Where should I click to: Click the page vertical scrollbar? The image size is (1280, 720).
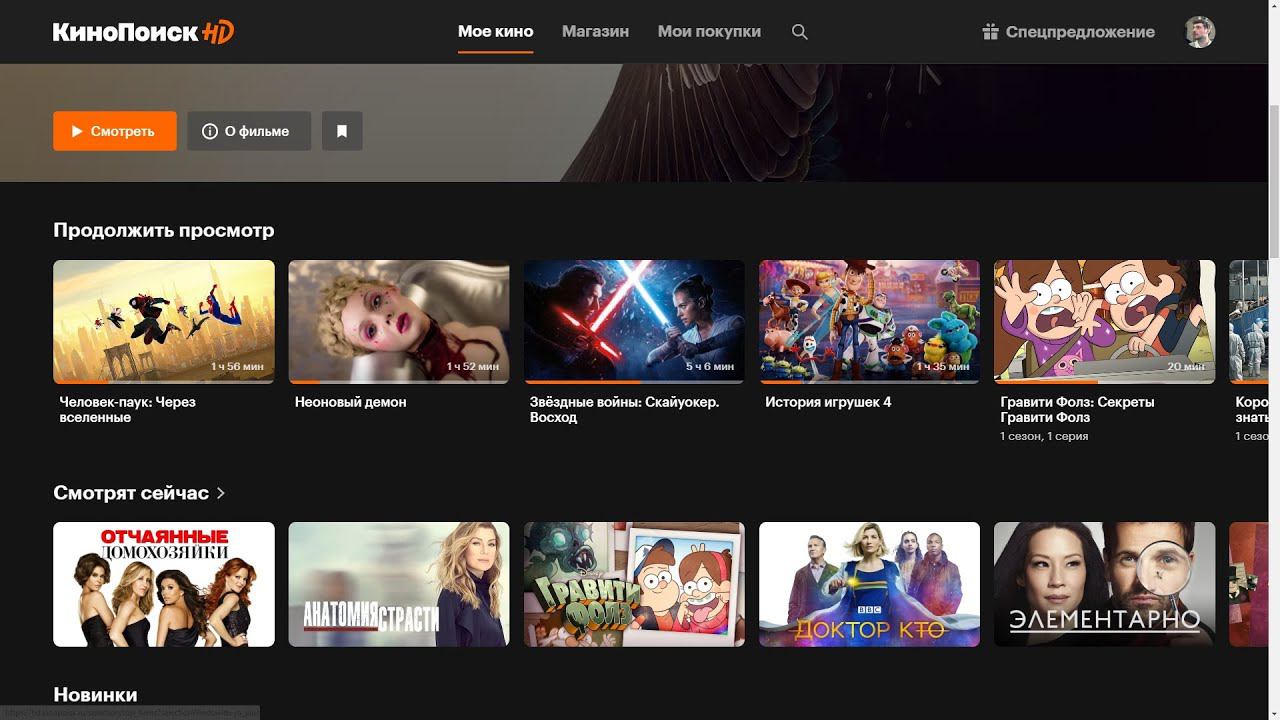point(1273,180)
